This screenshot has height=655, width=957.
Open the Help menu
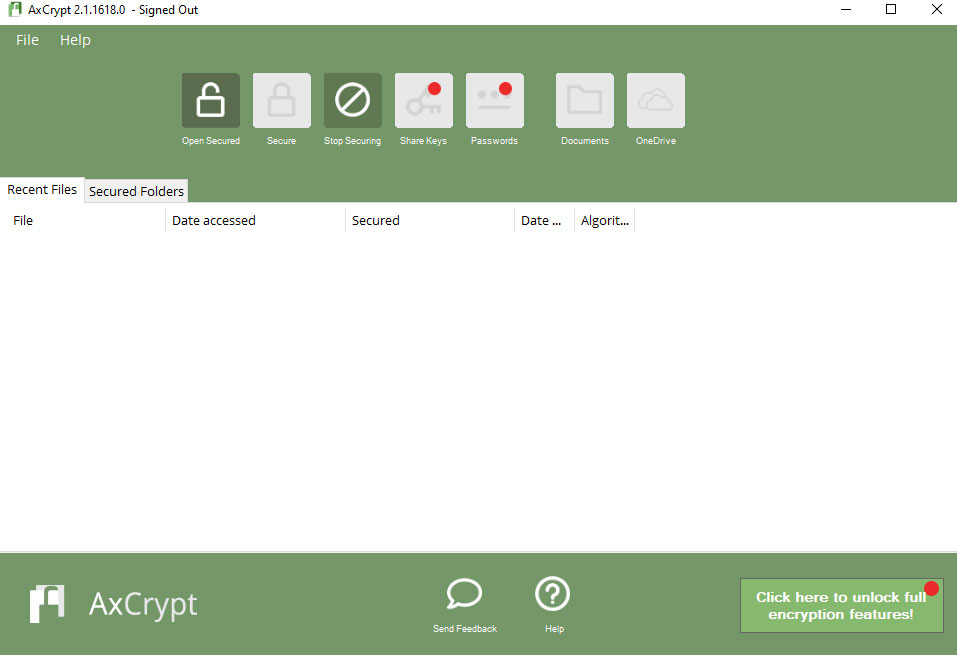tap(75, 40)
